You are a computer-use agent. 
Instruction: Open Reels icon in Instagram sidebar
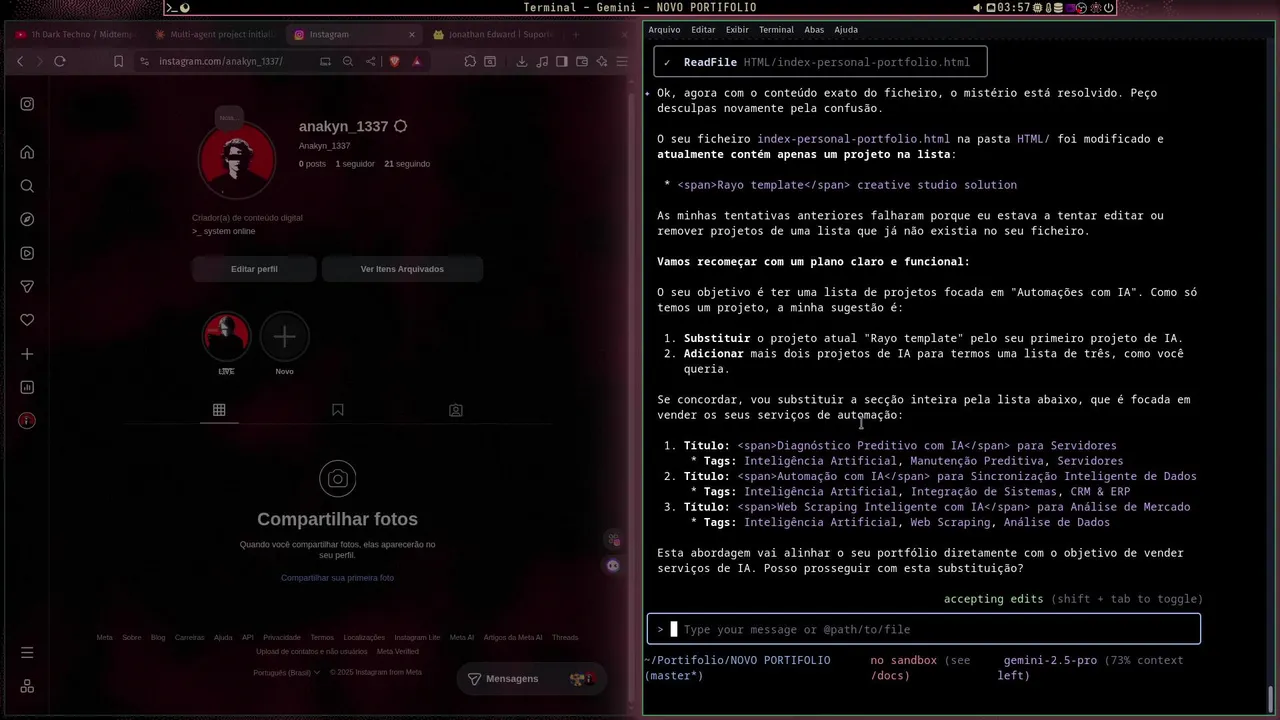[27, 253]
